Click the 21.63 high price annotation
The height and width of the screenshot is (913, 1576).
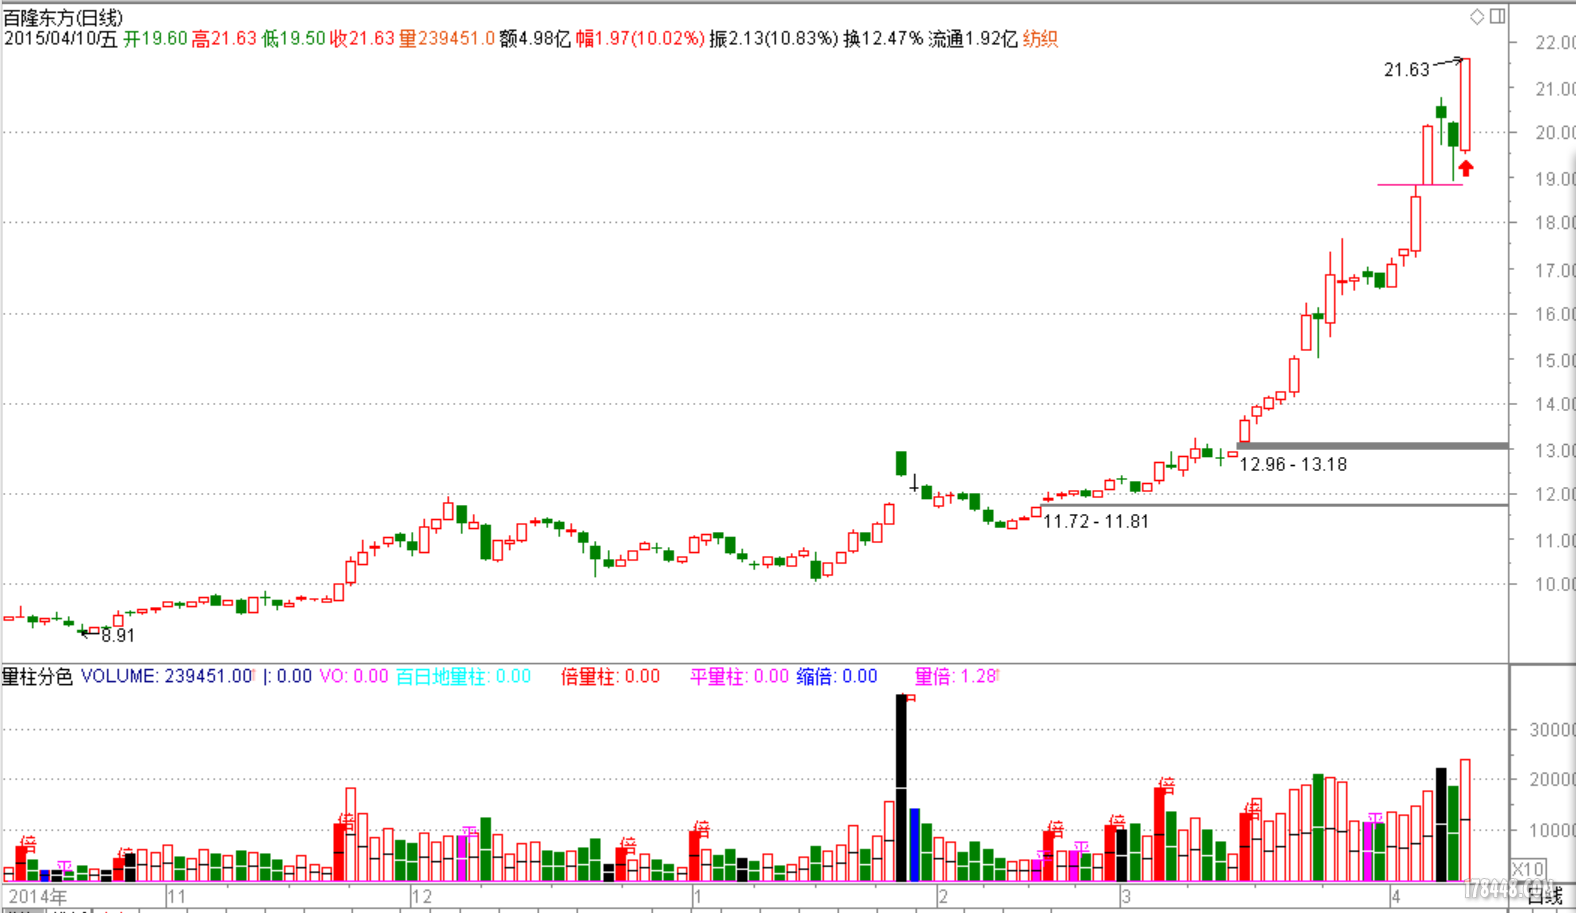(1406, 70)
